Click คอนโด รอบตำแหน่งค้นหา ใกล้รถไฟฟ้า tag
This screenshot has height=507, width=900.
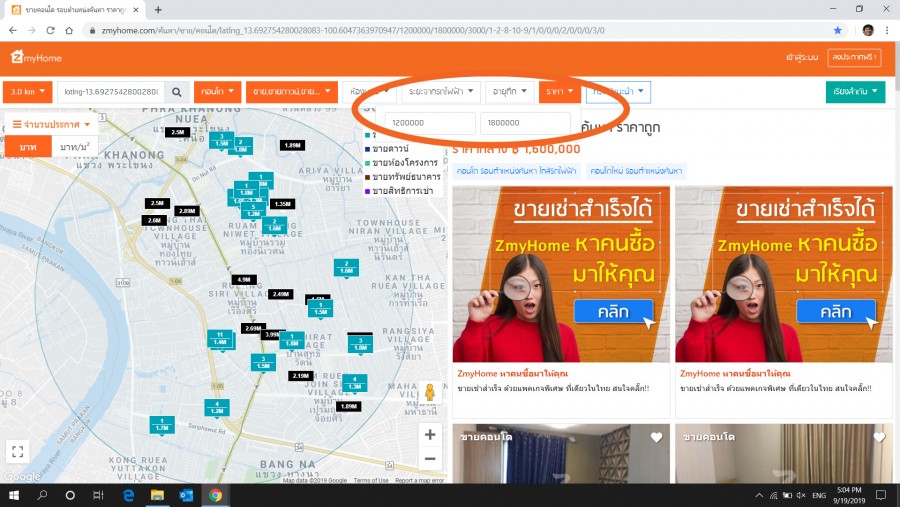coord(516,171)
